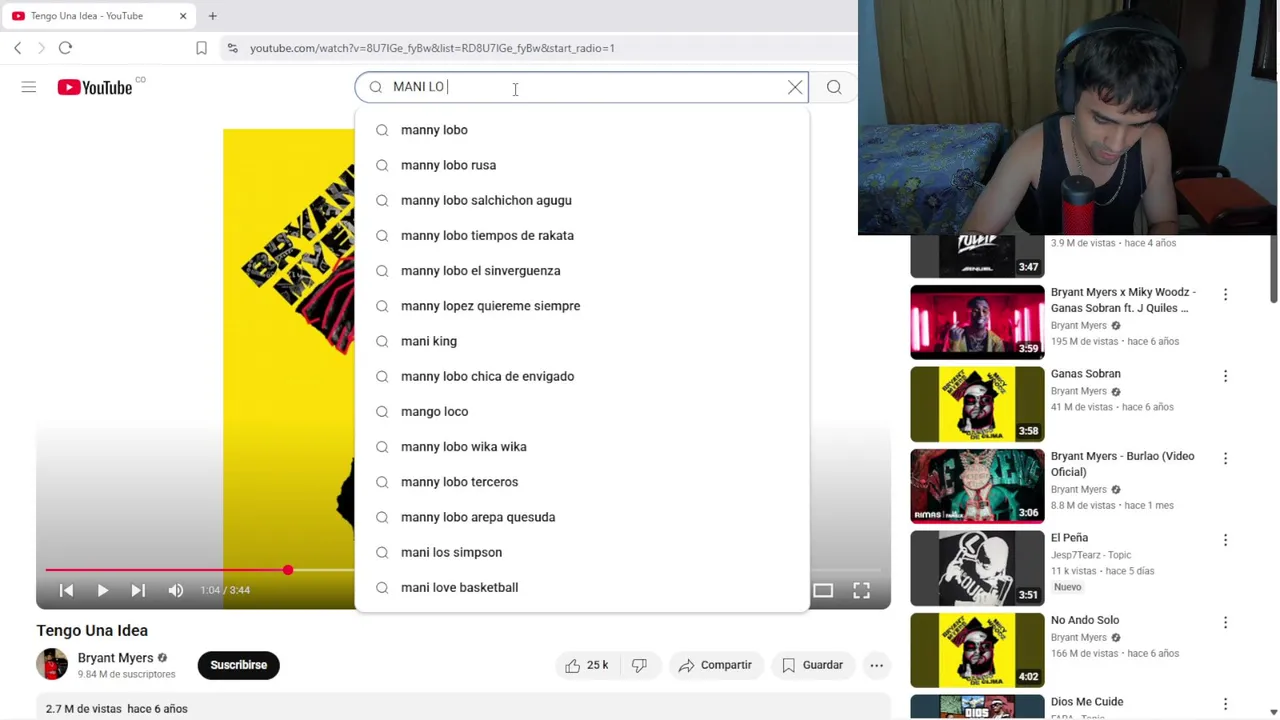Open options menu for No Ando Solo
Screen dimensions: 1280x720
point(1225,622)
